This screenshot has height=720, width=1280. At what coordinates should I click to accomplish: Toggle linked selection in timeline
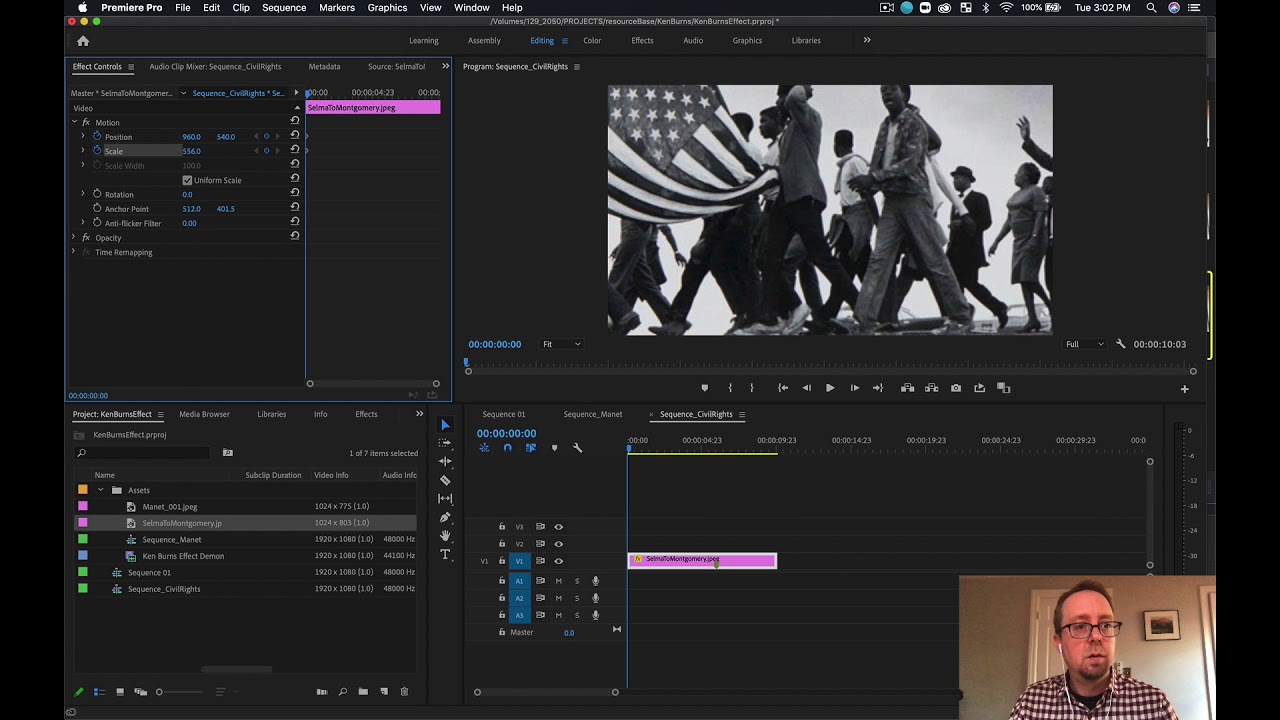tap(531, 448)
